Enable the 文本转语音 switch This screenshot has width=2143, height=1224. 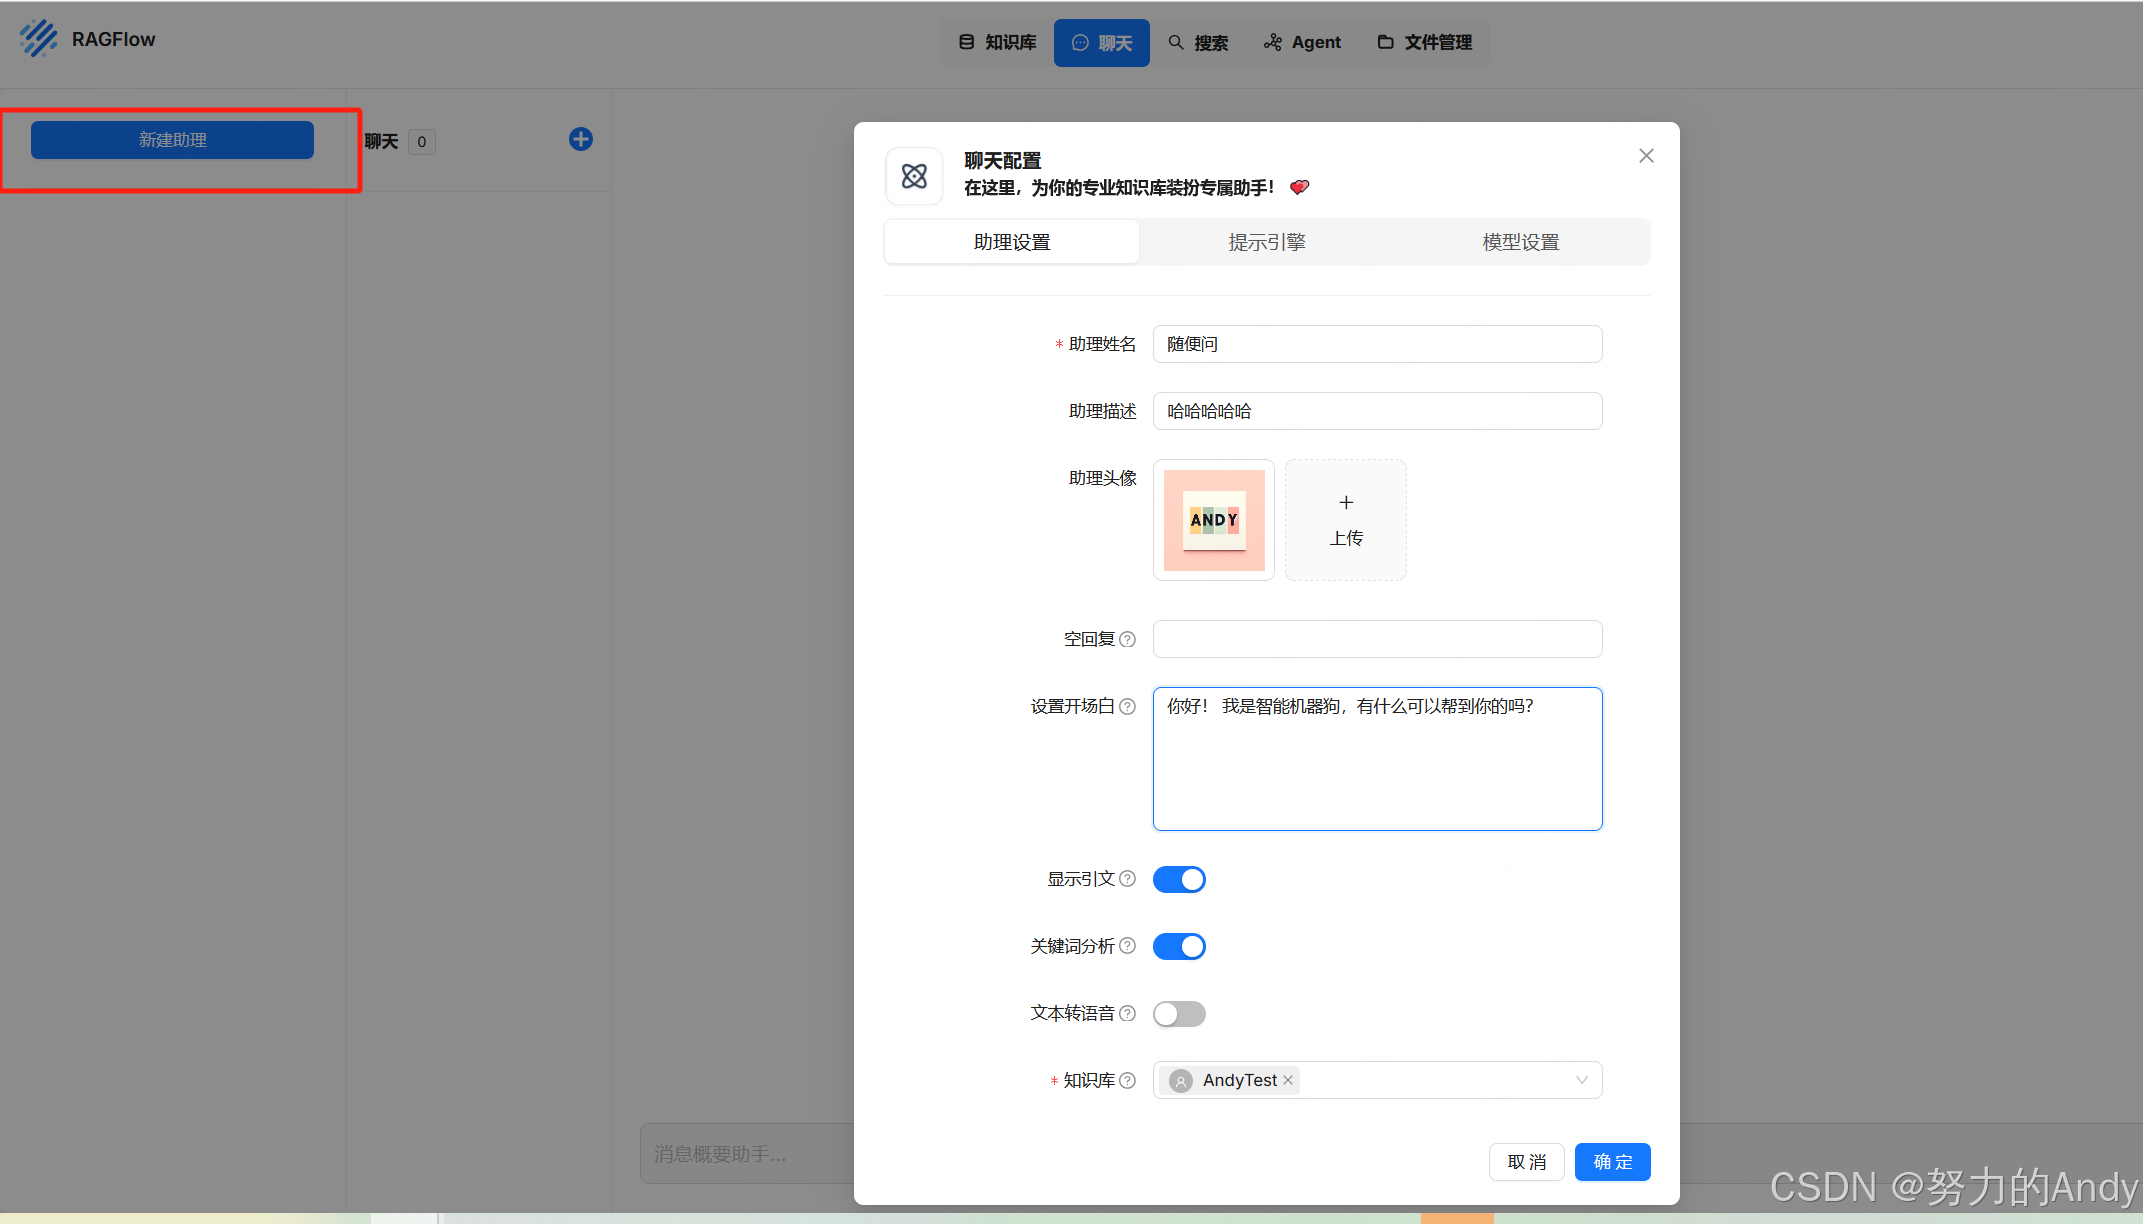1179,1014
